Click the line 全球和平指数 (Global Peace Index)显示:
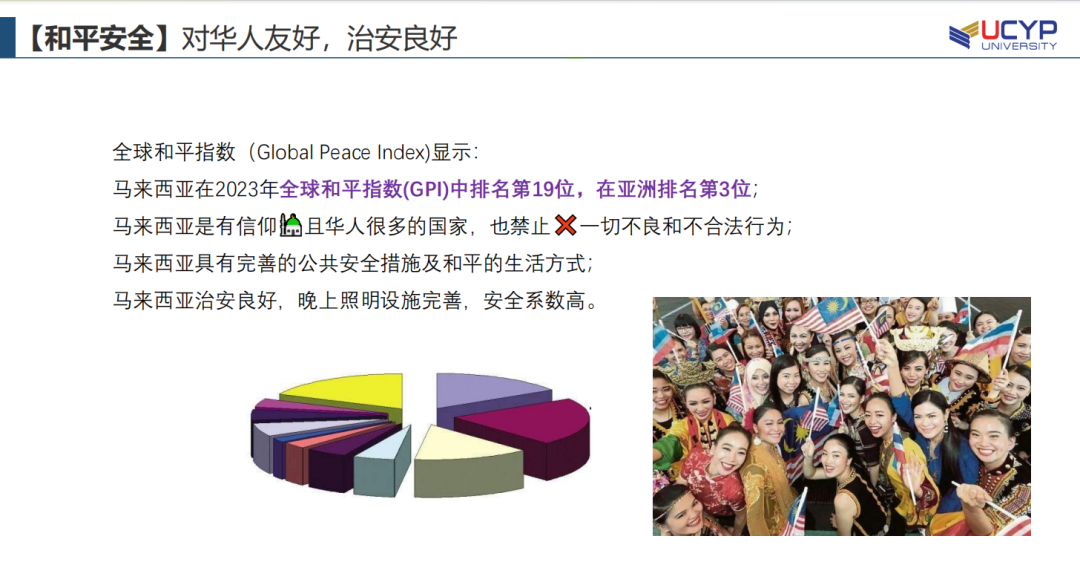The height and width of the screenshot is (562, 1080). click(295, 152)
